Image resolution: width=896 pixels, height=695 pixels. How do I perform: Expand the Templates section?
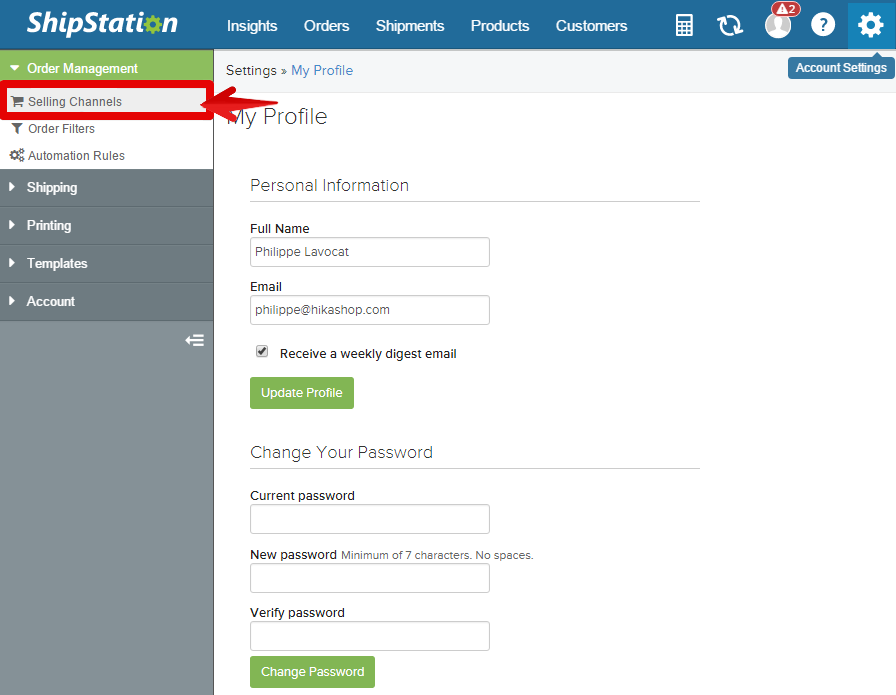(x=106, y=263)
